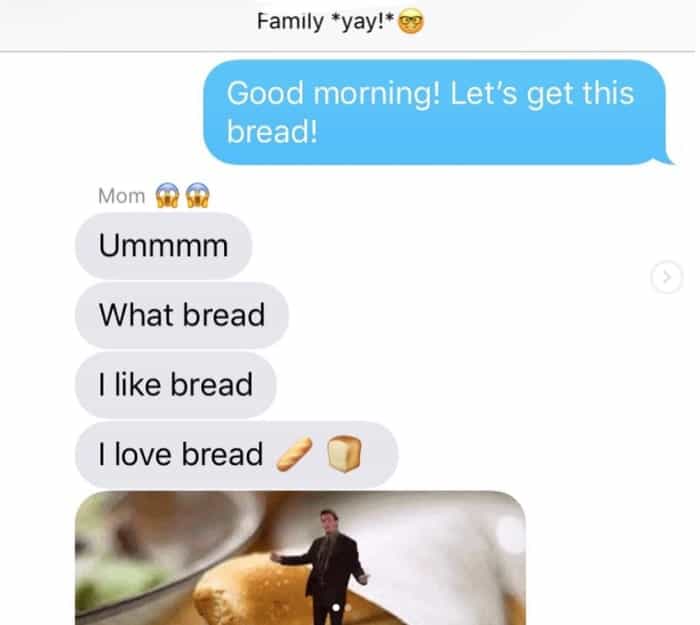Image resolution: width=700 pixels, height=625 pixels.
Task: Click the baguette emoji
Action: pyautogui.click(x=295, y=454)
